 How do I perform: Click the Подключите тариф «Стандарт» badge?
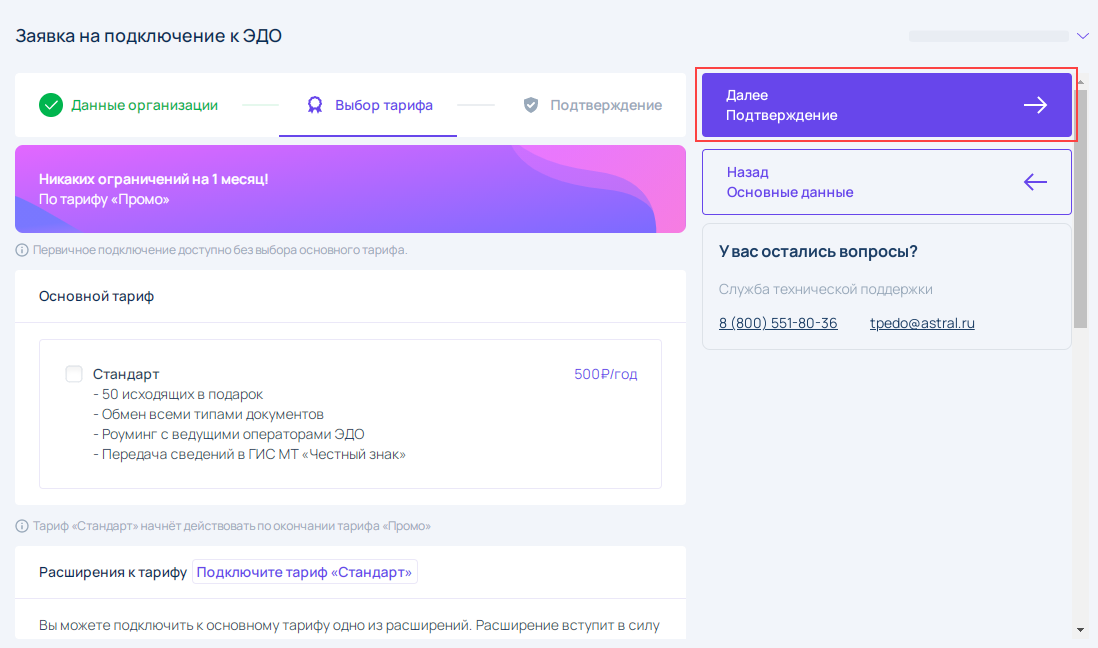[x=304, y=572]
